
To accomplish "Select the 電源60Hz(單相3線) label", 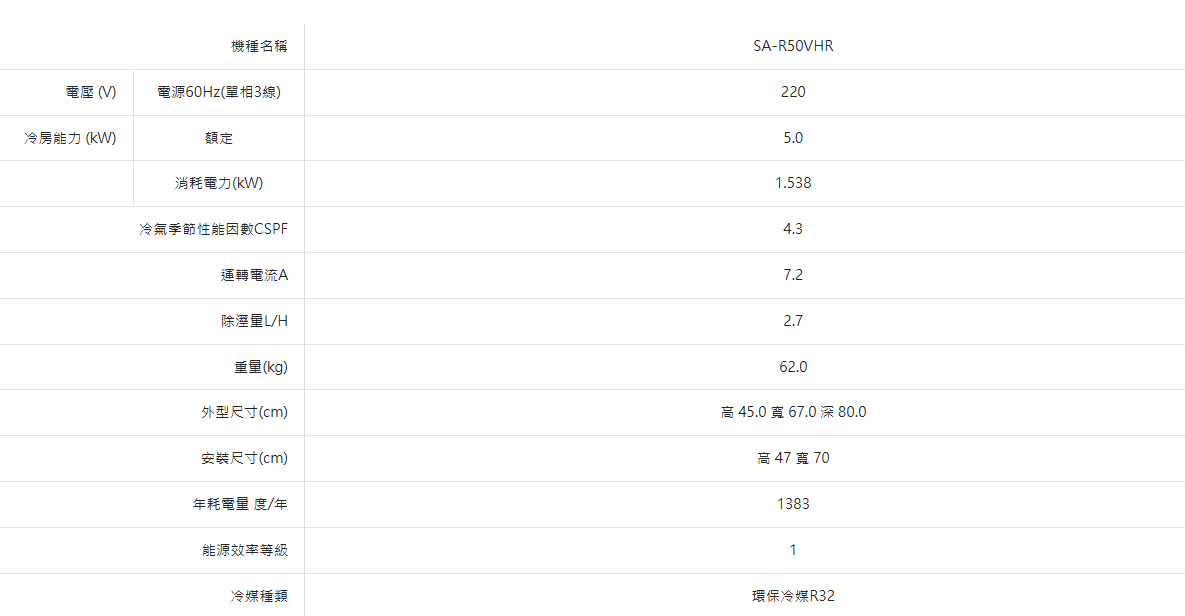I will click(219, 92).
